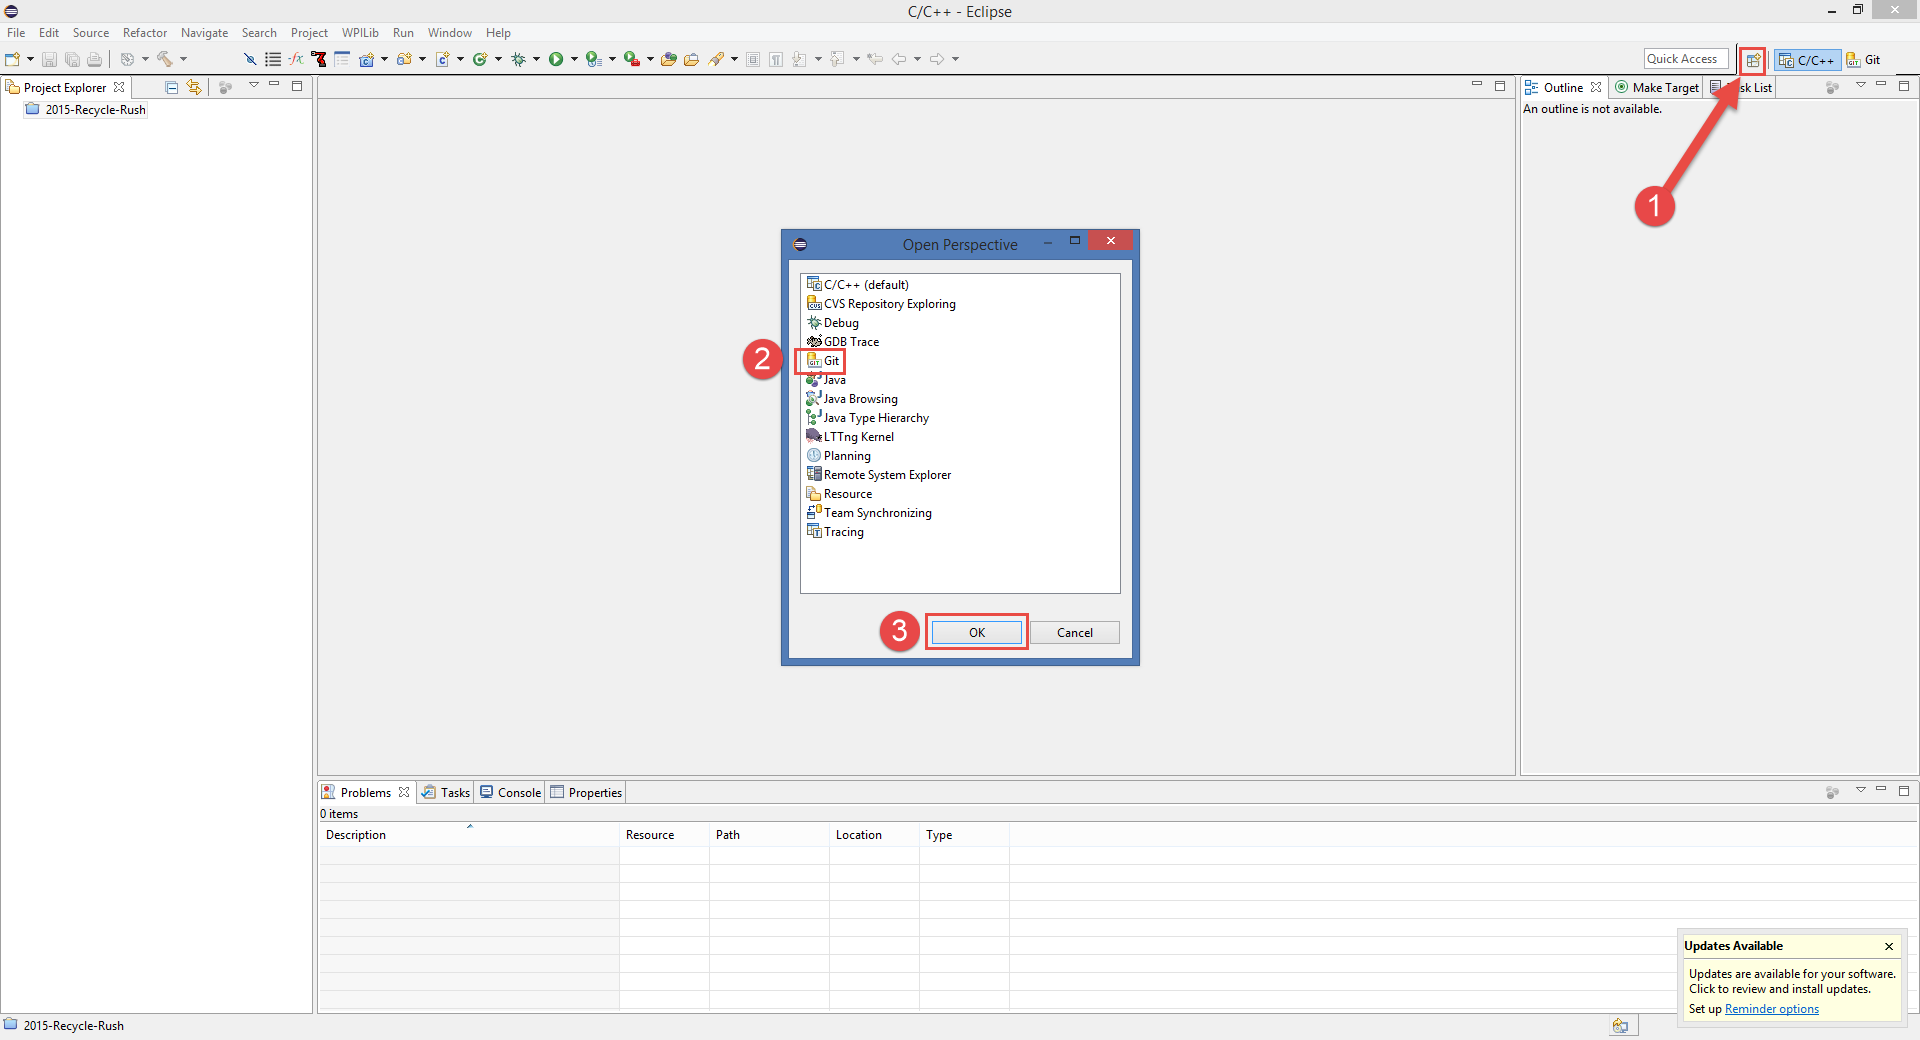Open the Window menu

[450, 33]
